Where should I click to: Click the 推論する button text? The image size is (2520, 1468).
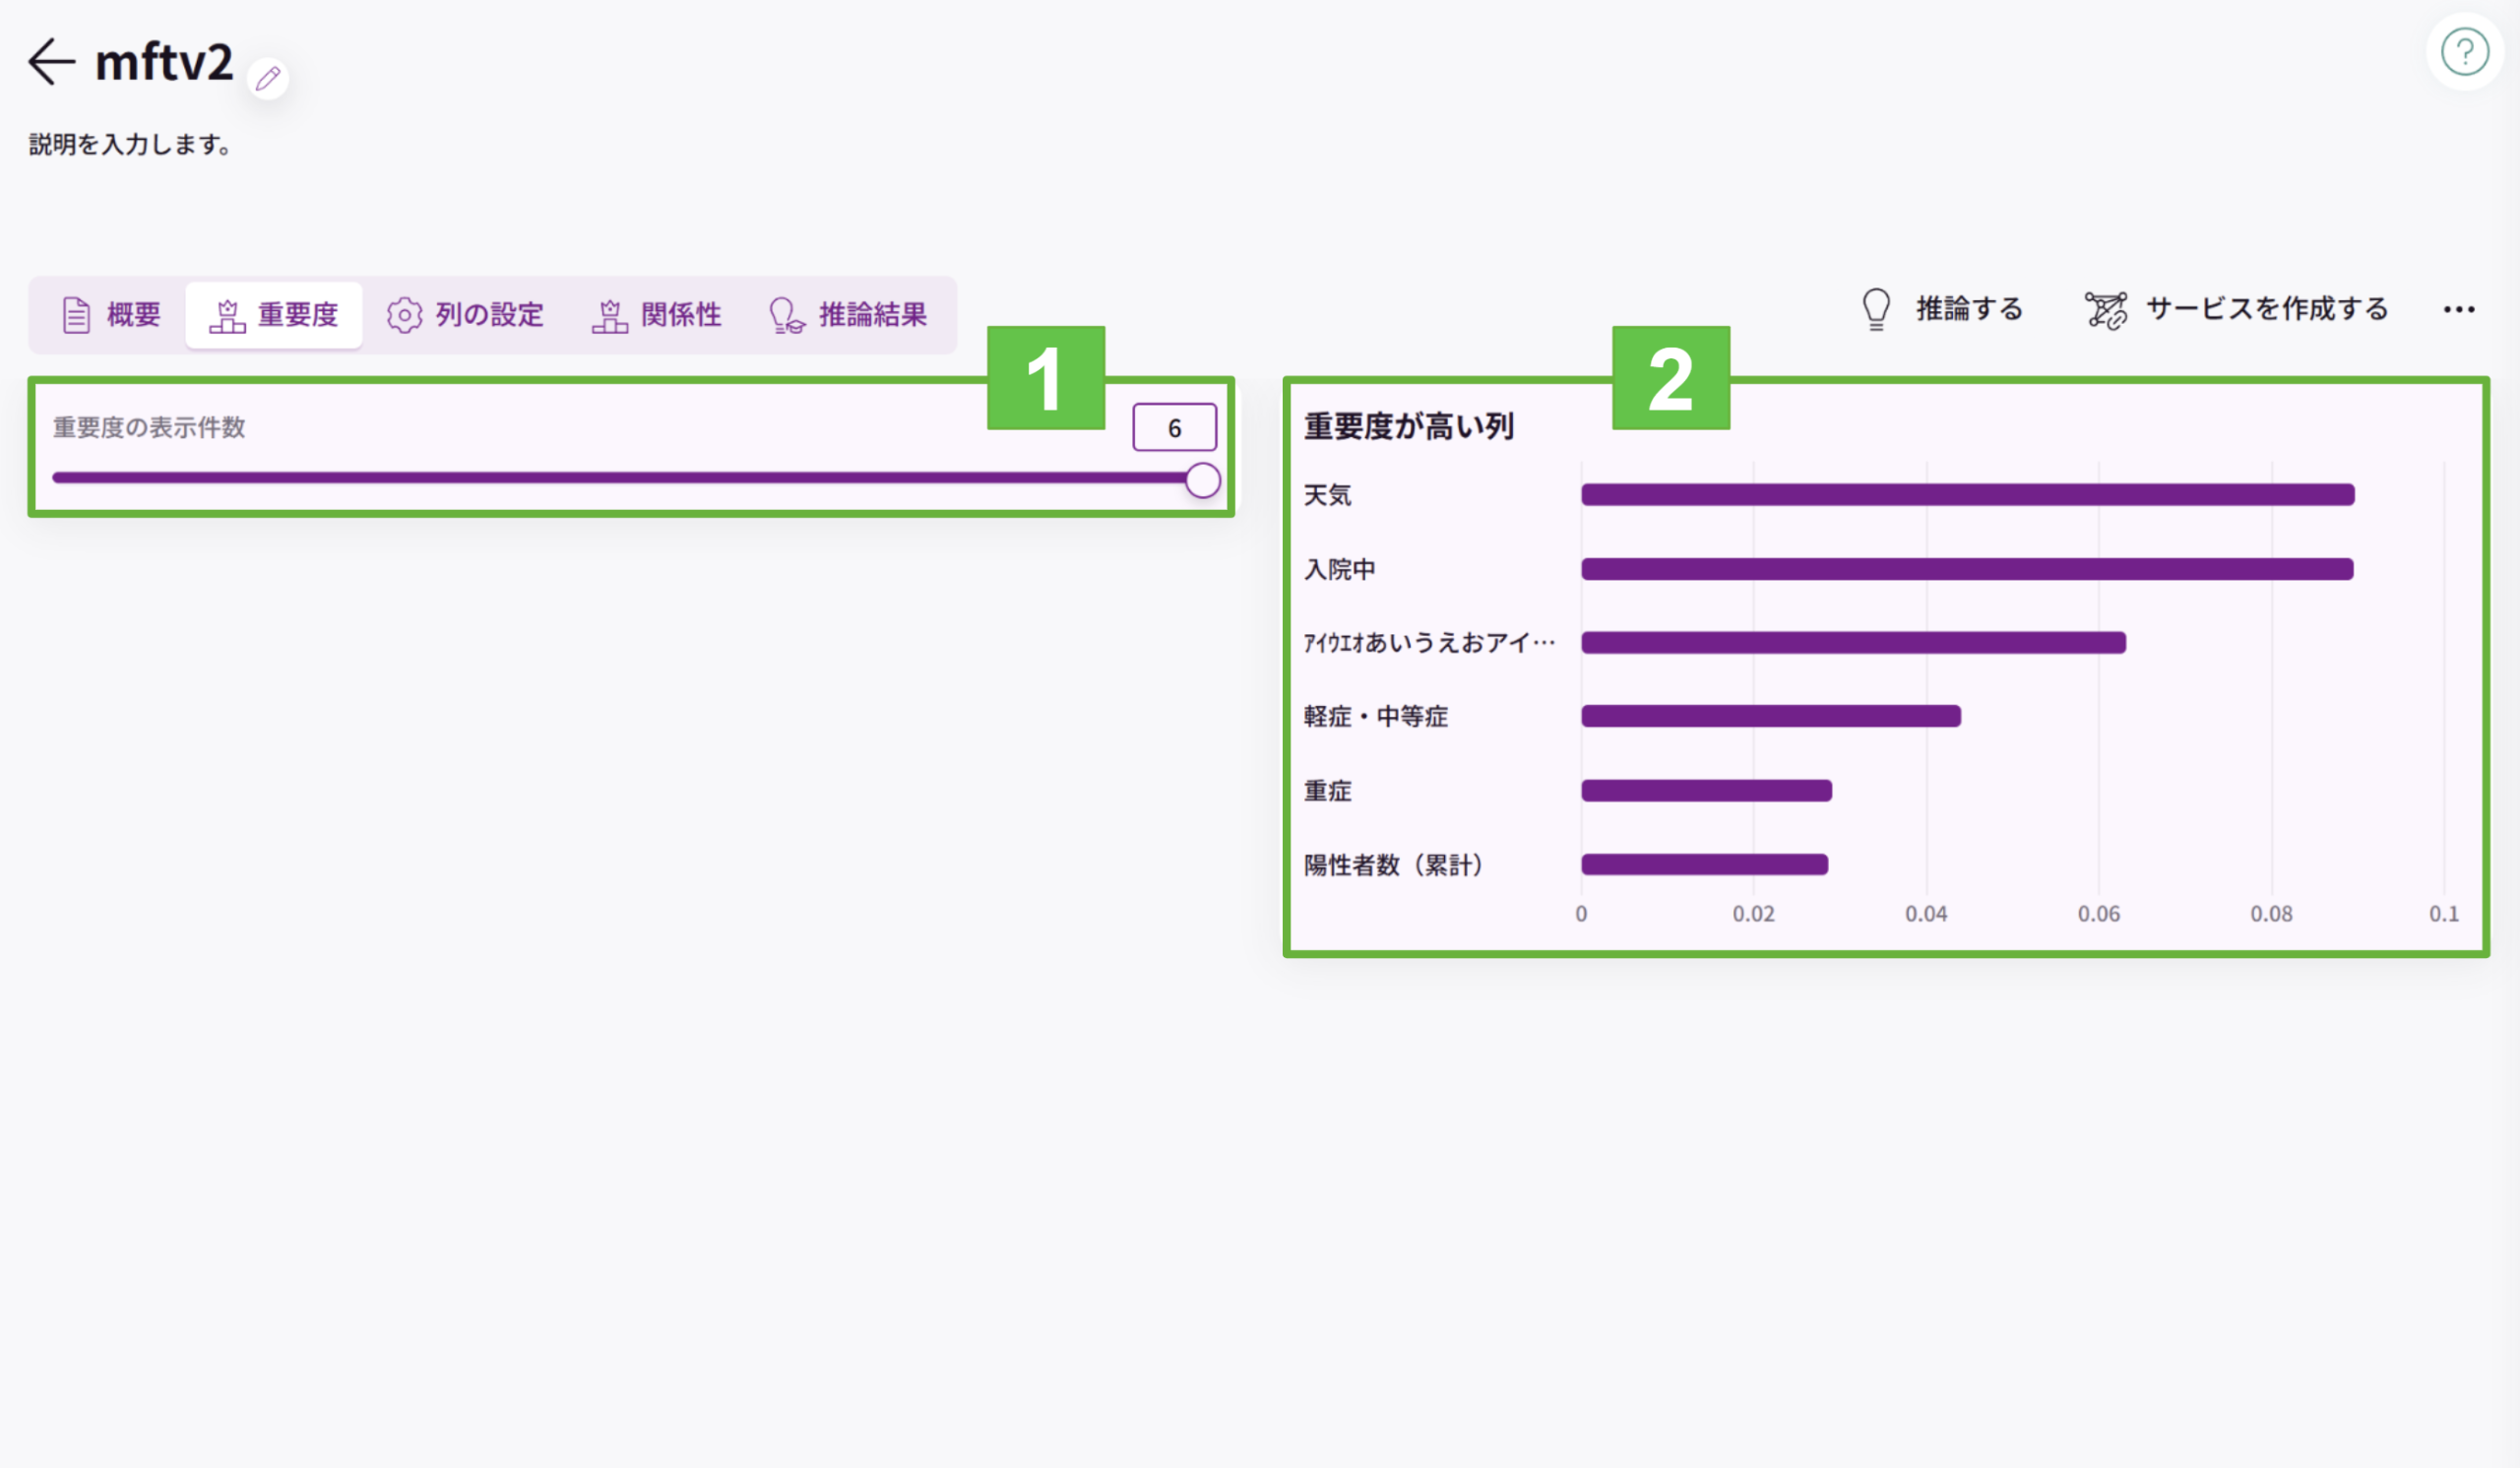click(1969, 309)
